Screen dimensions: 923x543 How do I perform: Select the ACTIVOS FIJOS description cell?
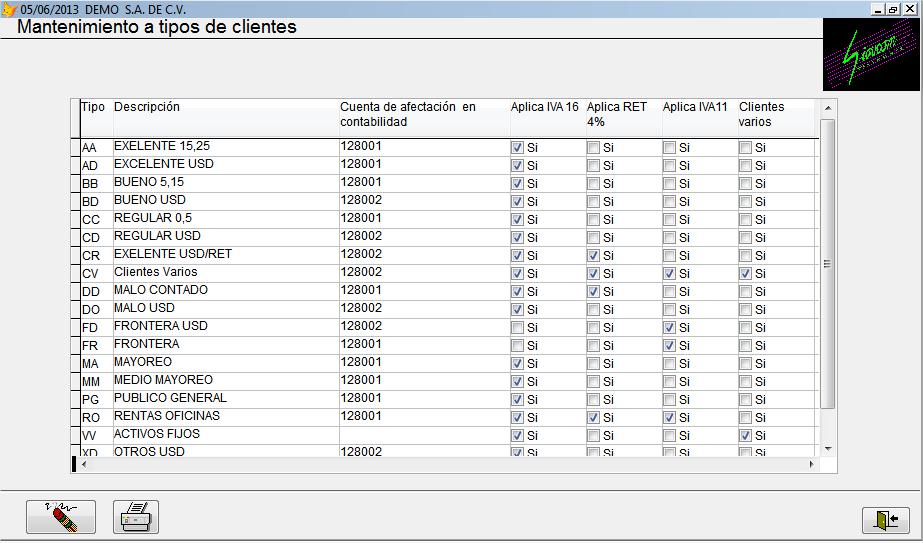(x=225, y=435)
